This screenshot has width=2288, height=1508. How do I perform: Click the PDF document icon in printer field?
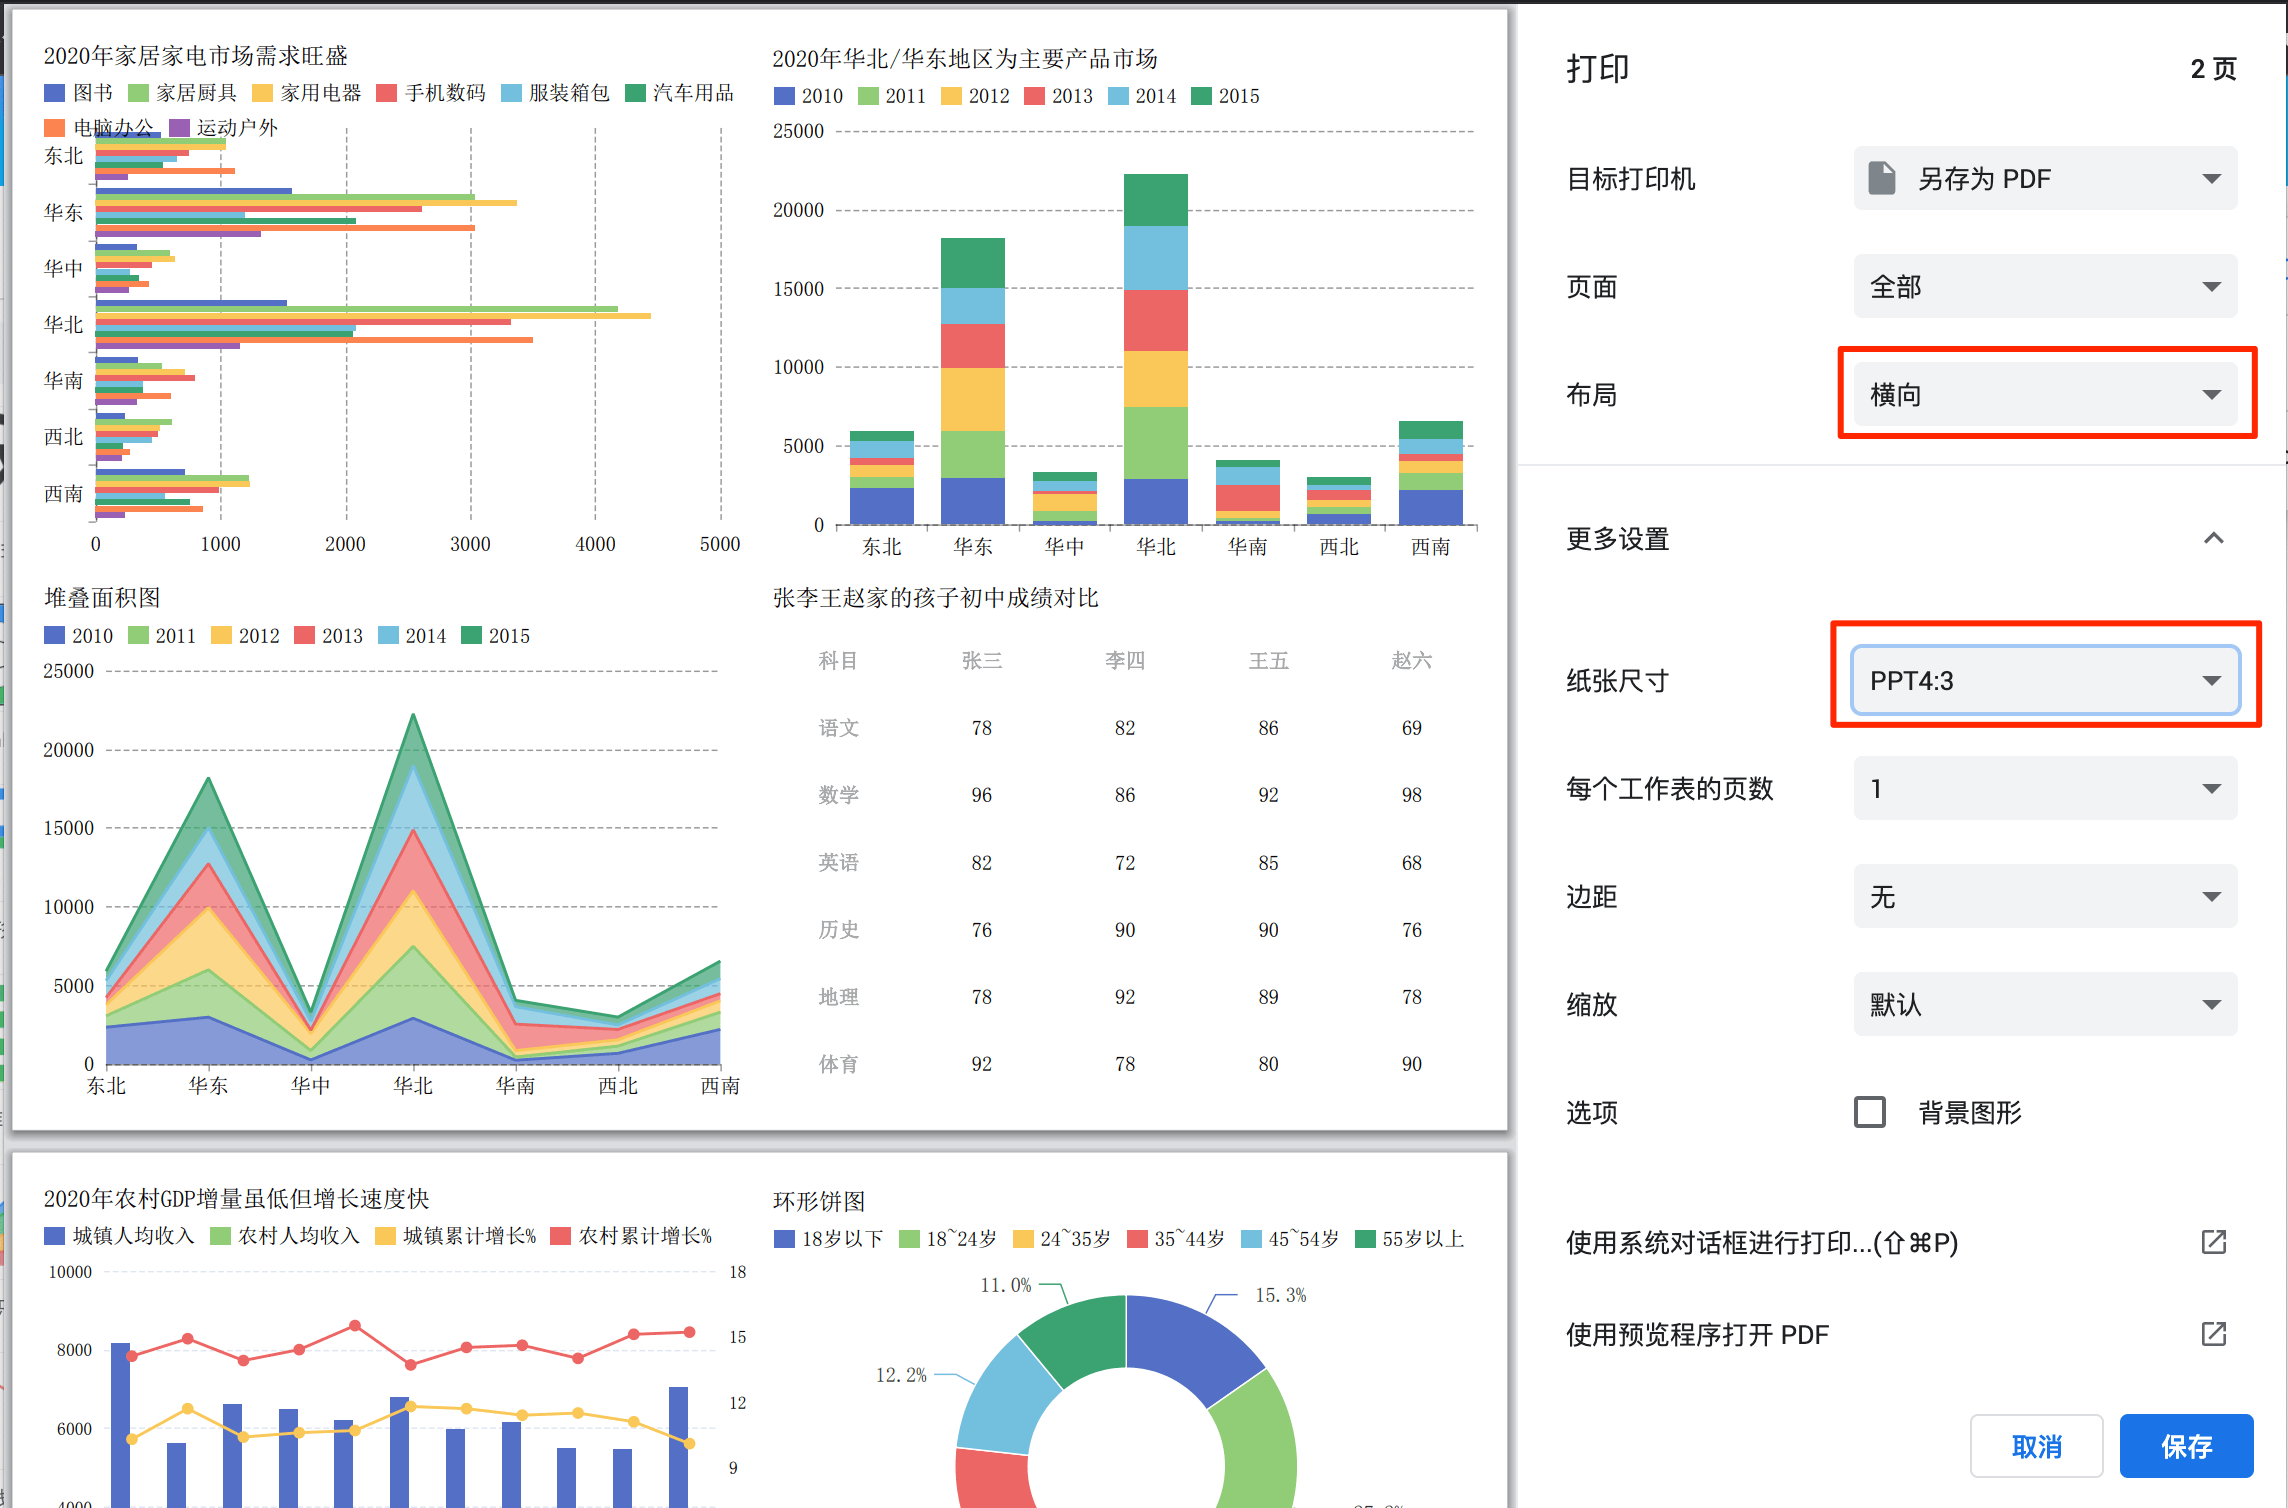pos(1882,179)
